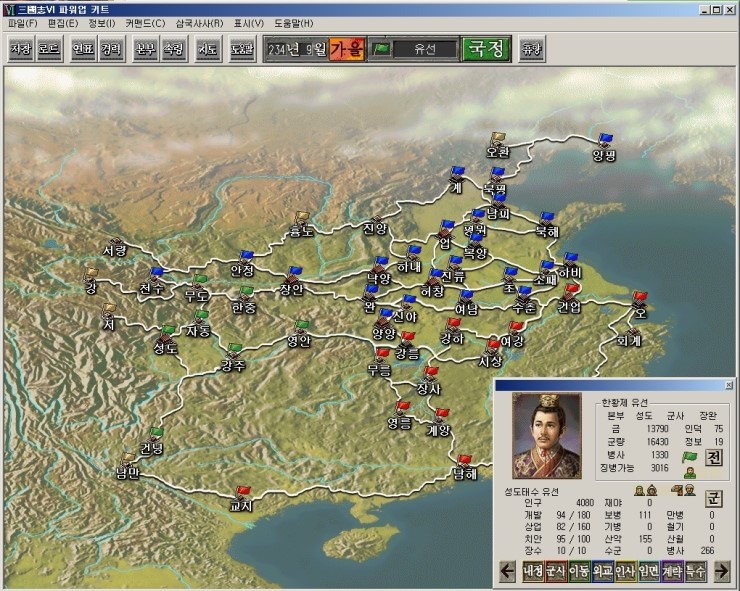
Task: Close the ruler info panel
Action: [729, 385]
